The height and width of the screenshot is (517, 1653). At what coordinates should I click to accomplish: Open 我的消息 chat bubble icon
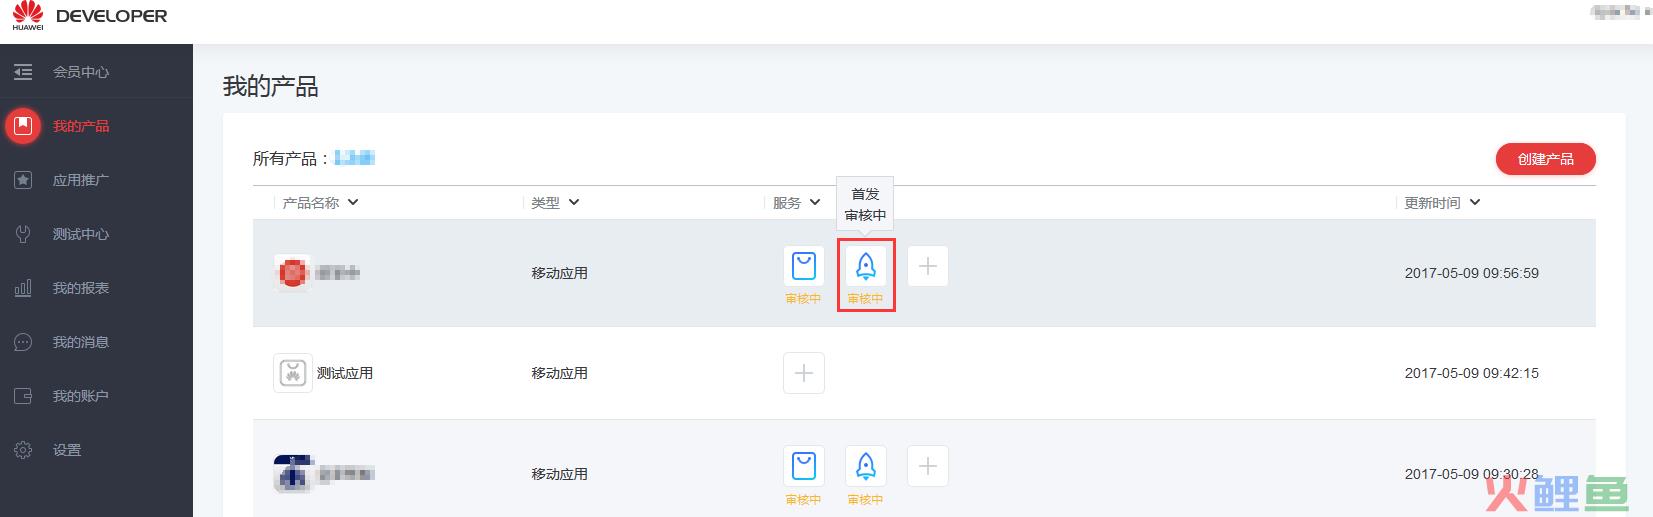(23, 342)
